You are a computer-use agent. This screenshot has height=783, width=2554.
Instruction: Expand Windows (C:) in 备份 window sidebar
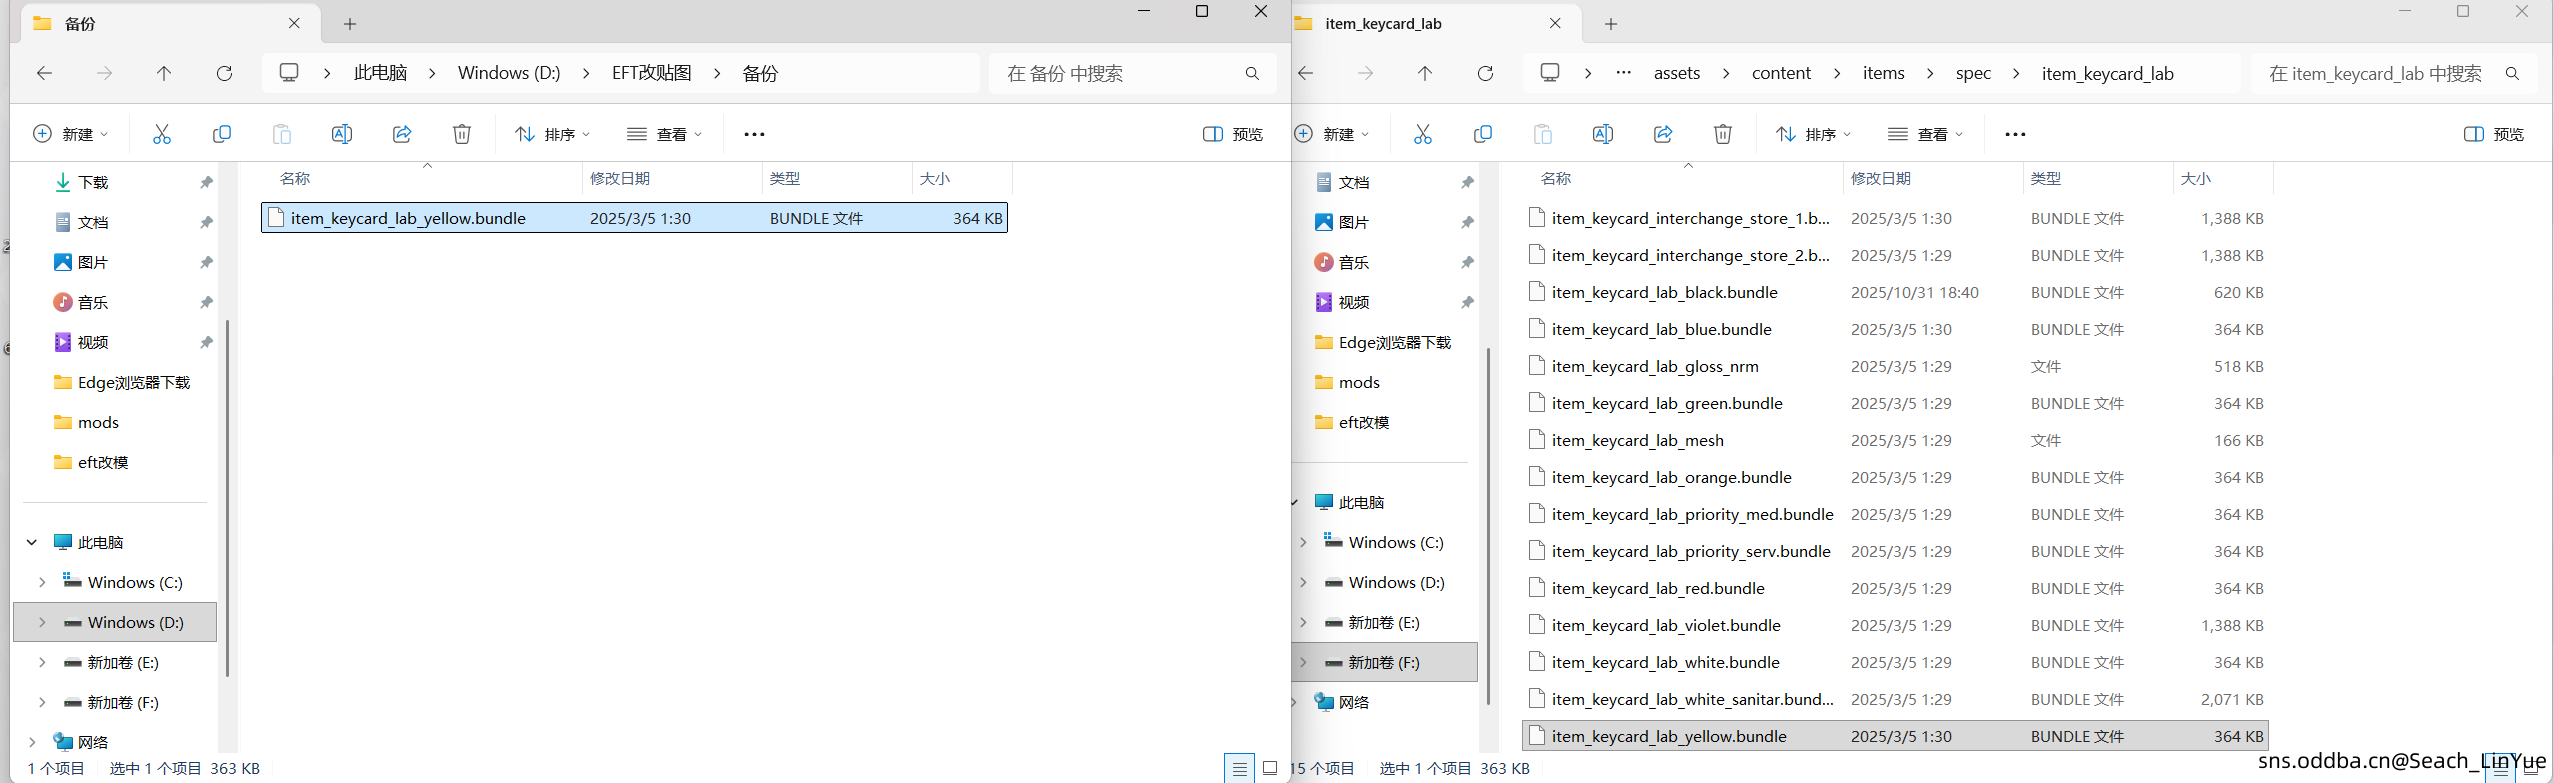click(42, 582)
